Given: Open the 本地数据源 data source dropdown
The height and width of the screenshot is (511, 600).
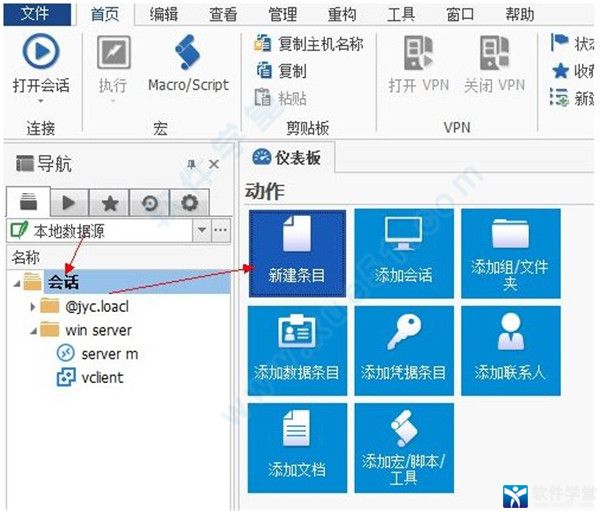Looking at the screenshot, I should (x=202, y=230).
